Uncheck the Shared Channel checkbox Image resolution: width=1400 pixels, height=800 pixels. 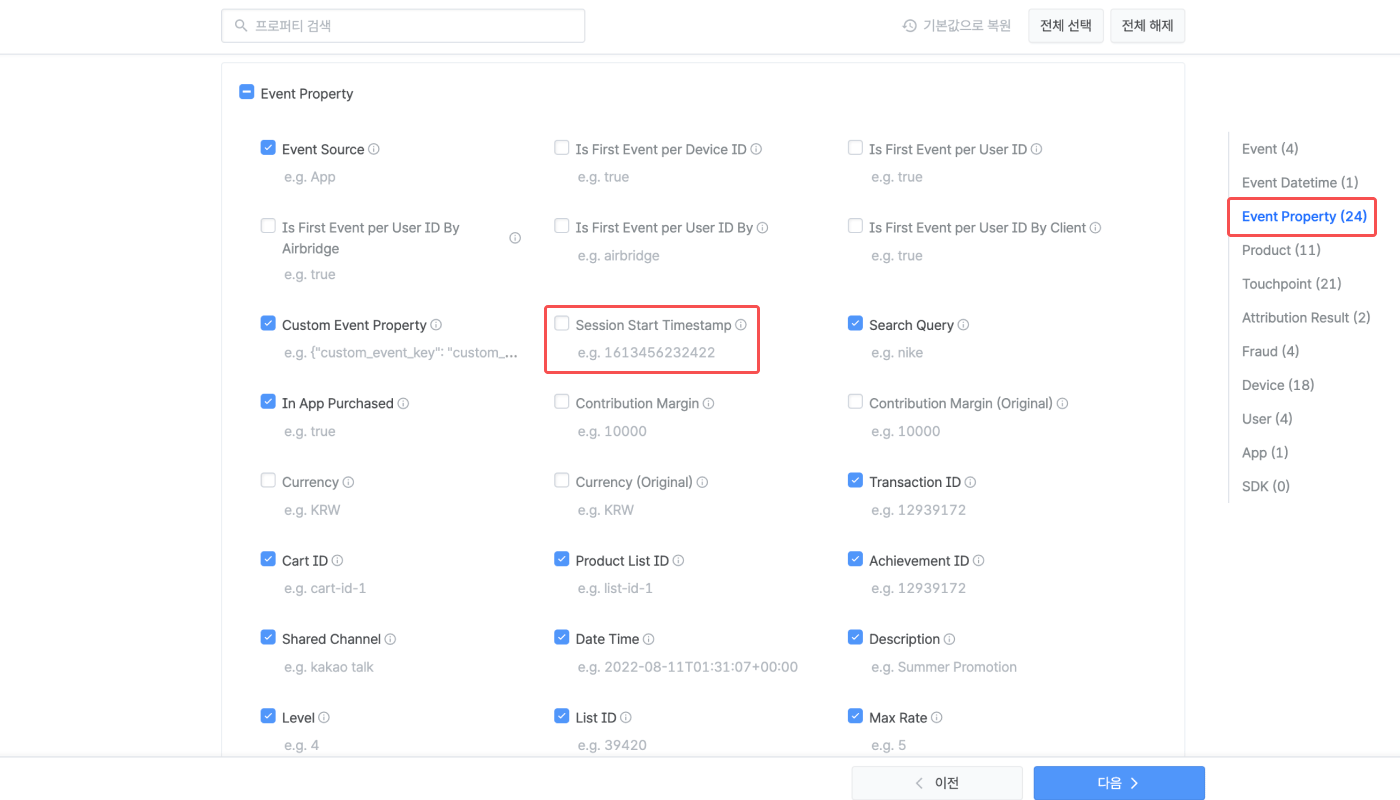coord(268,638)
